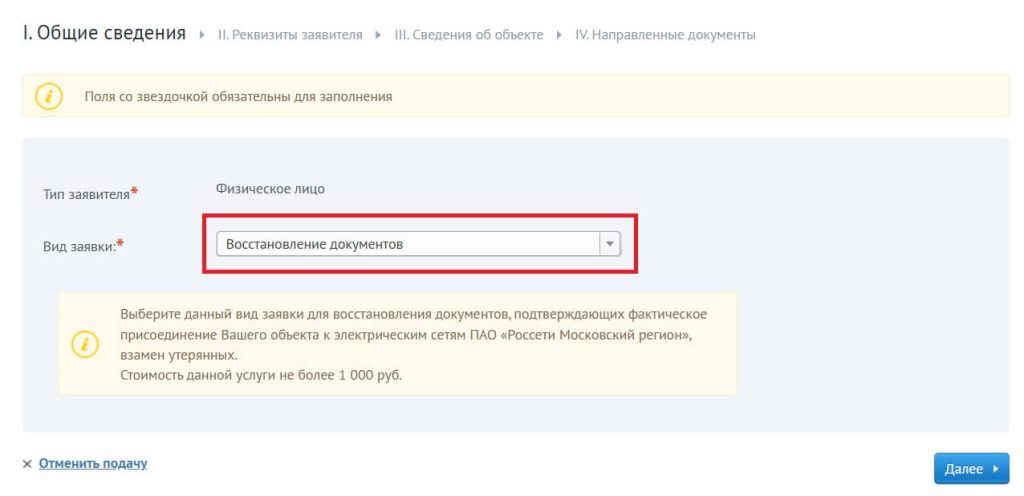Expand the Вид заявки dropdown arrow
Viewport: 1024px width, 496px height.
[x=610, y=244]
